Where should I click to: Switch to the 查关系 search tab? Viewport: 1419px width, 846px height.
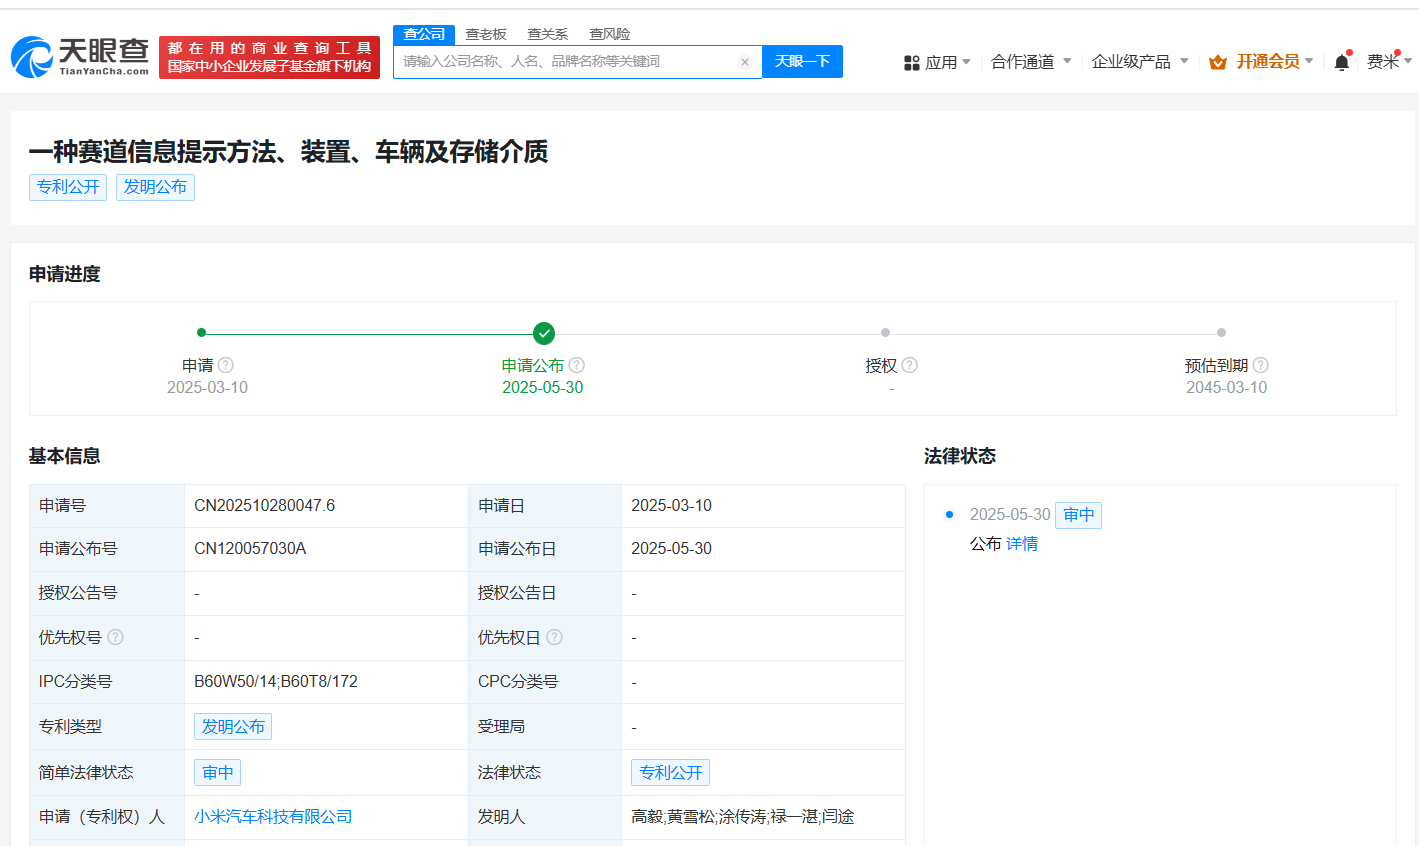coord(548,34)
